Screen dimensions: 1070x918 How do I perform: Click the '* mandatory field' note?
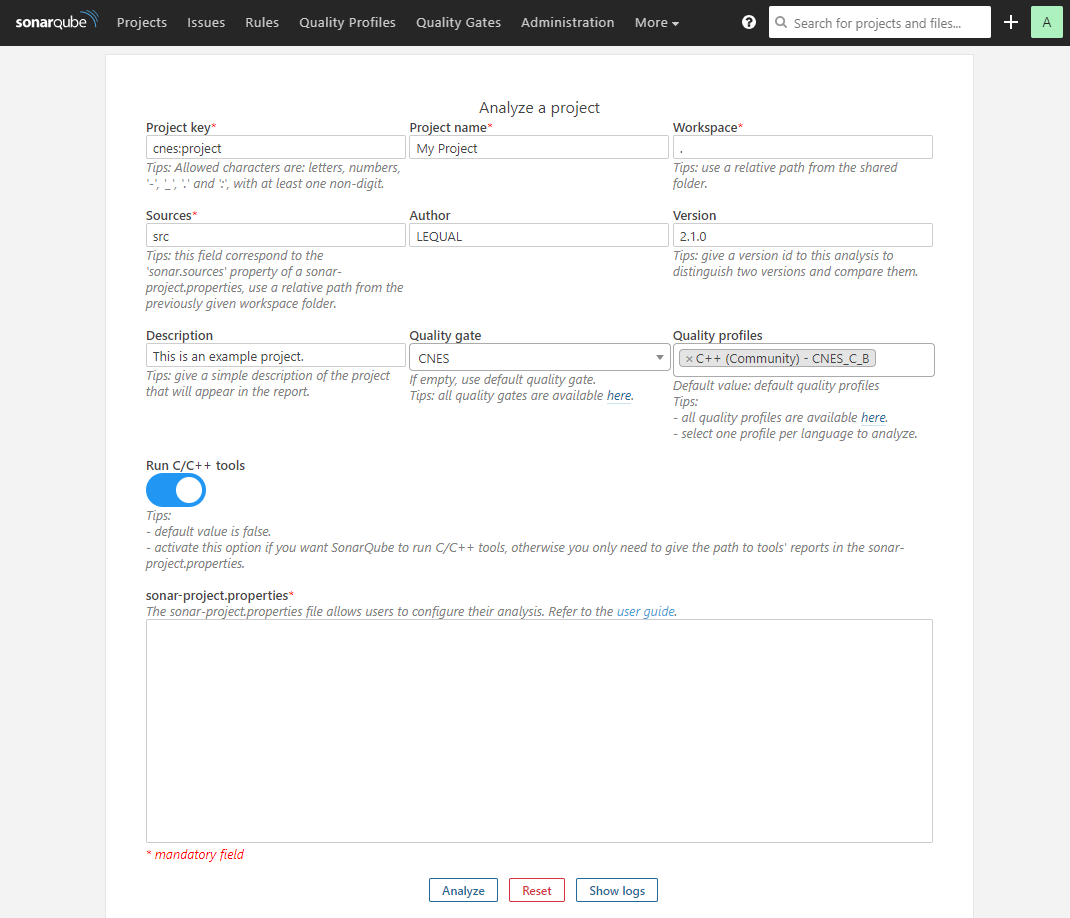tap(195, 855)
